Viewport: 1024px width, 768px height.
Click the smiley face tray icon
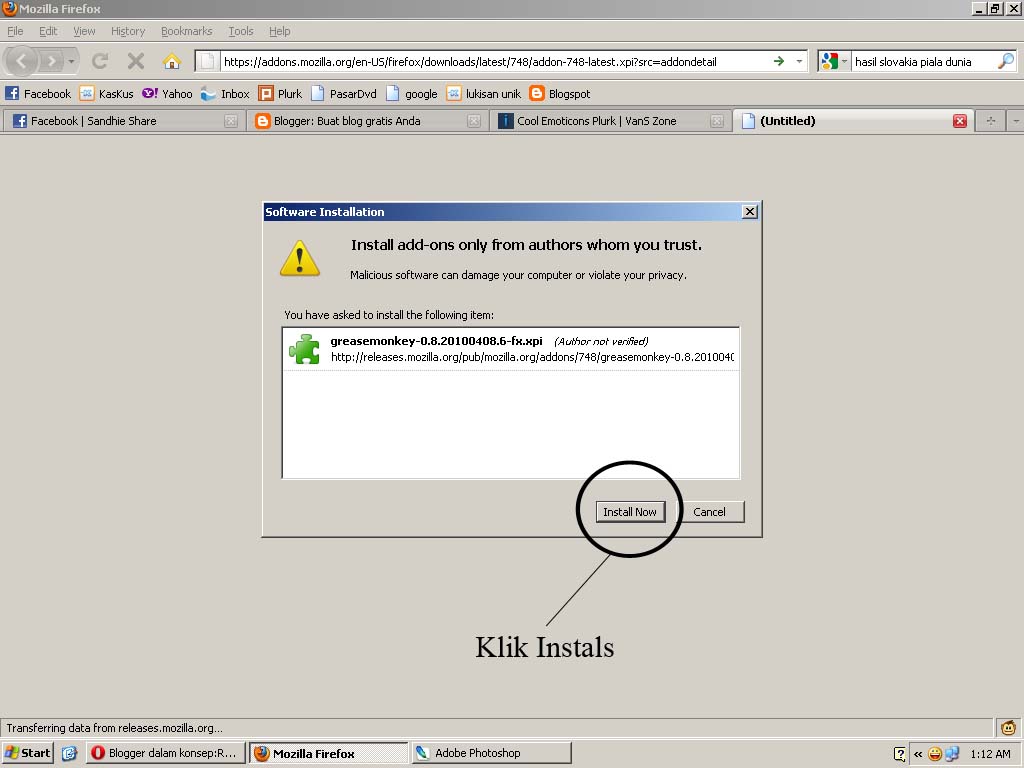click(935, 754)
